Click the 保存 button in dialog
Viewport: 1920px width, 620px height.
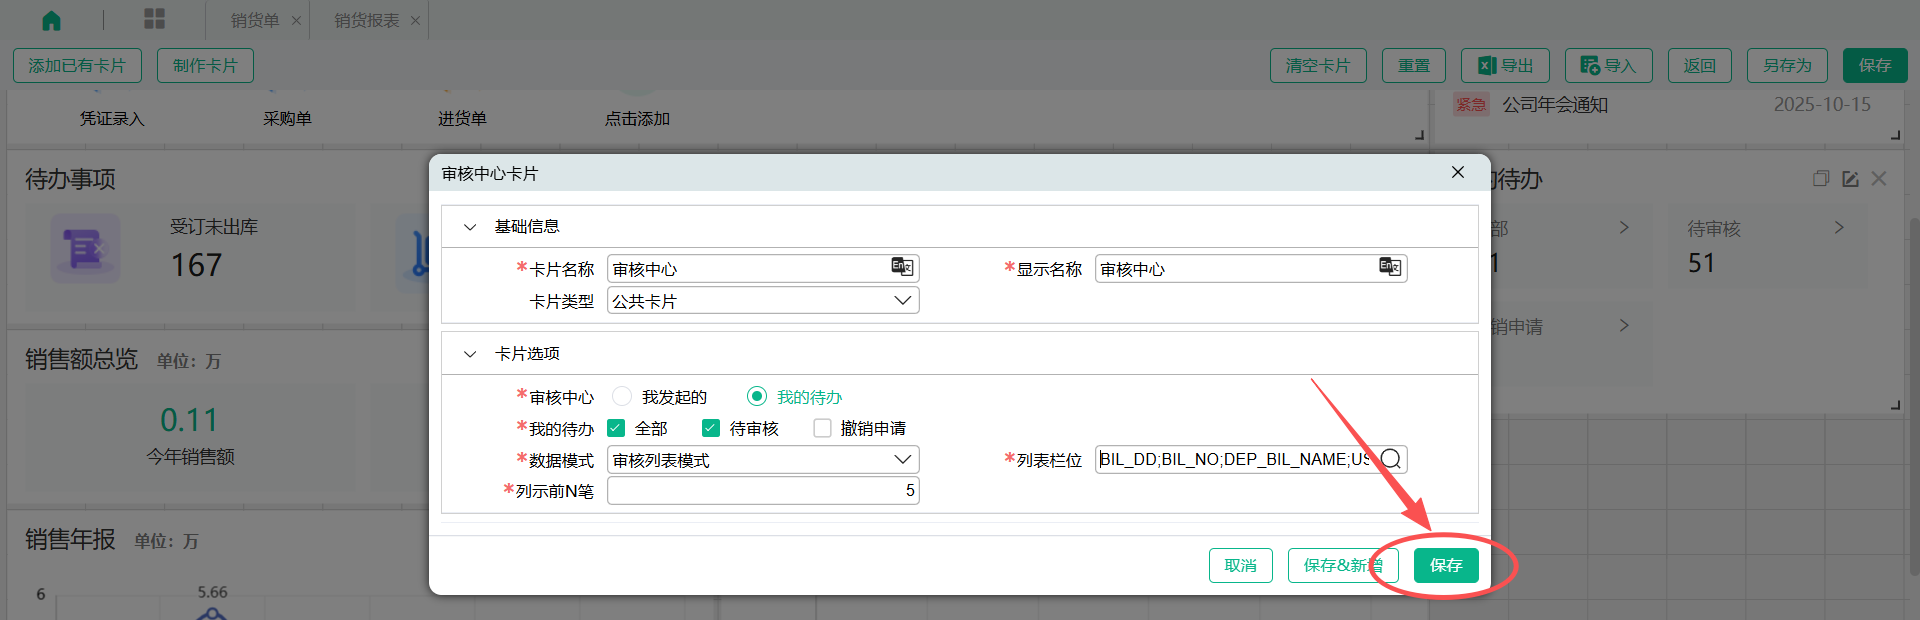1445,565
